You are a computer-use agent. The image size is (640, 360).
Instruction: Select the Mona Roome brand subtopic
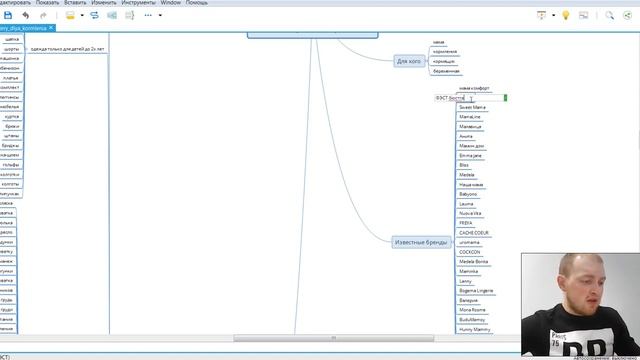(472, 310)
